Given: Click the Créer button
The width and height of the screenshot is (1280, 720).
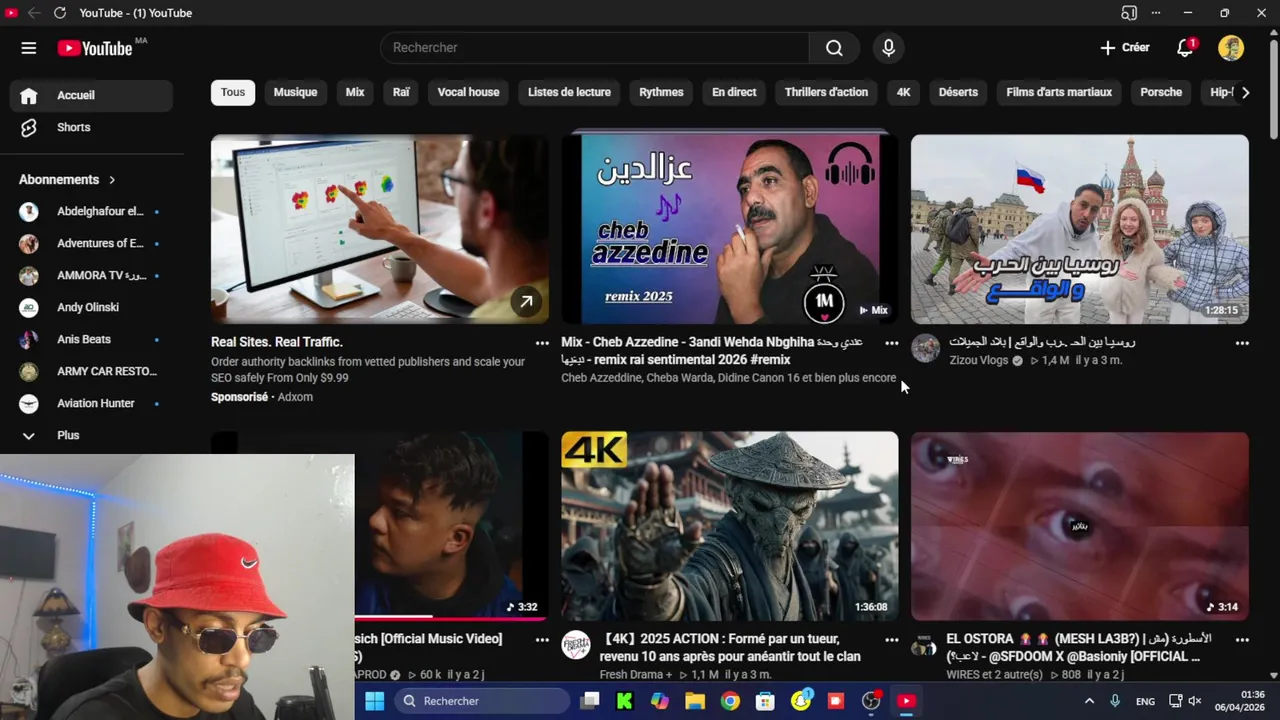Looking at the screenshot, I should [1125, 48].
